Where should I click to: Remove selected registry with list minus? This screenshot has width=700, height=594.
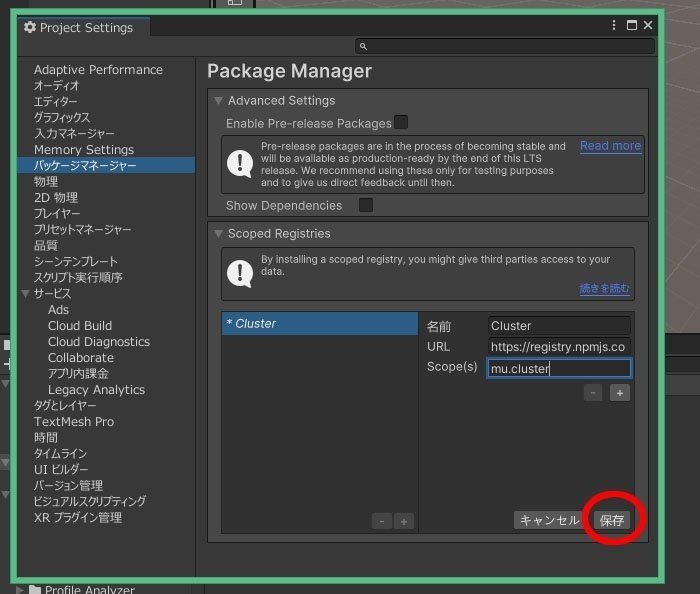(x=382, y=521)
